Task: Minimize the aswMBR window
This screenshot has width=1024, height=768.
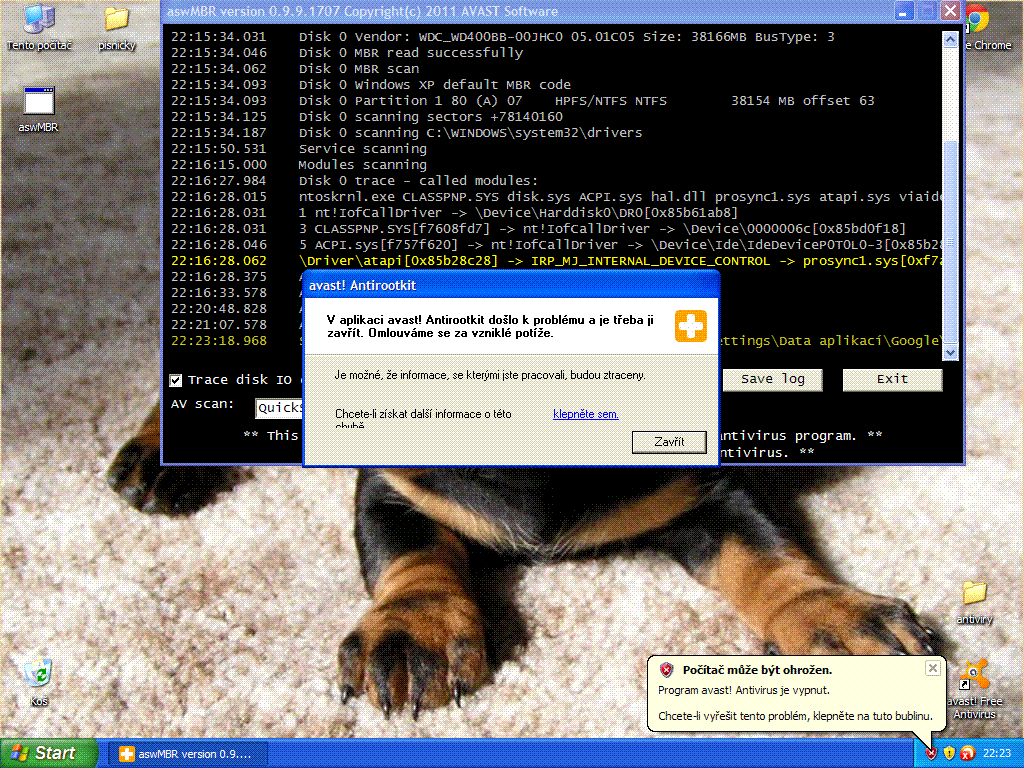Action: point(903,12)
